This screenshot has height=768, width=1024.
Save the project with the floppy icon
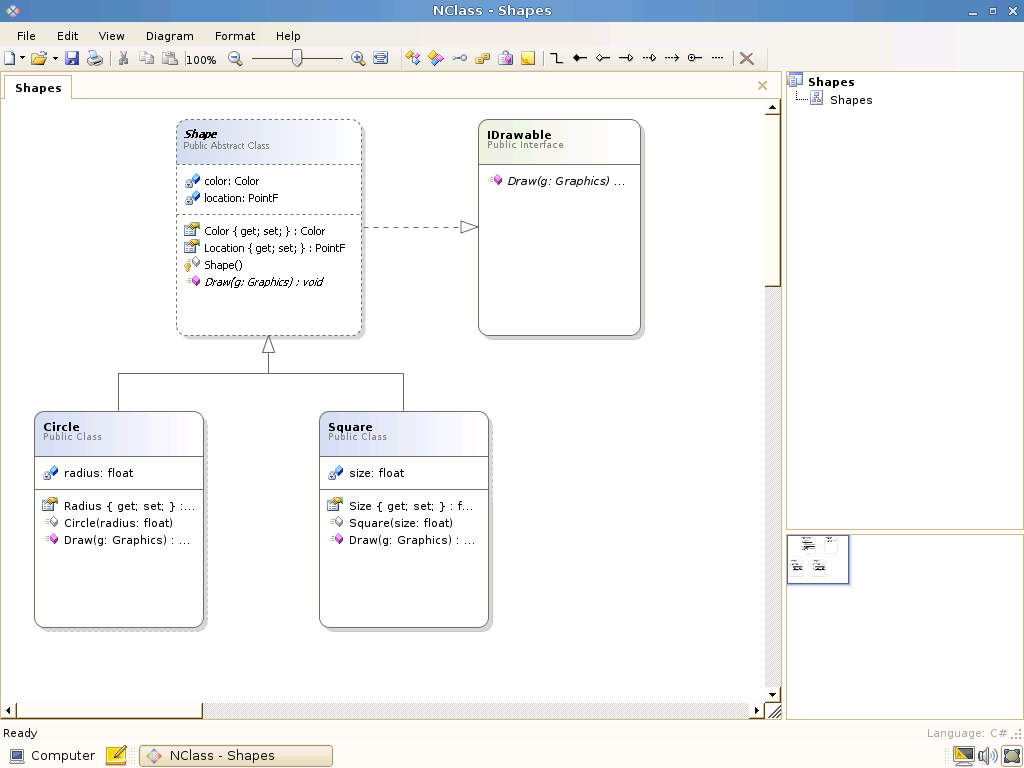[x=72, y=58]
